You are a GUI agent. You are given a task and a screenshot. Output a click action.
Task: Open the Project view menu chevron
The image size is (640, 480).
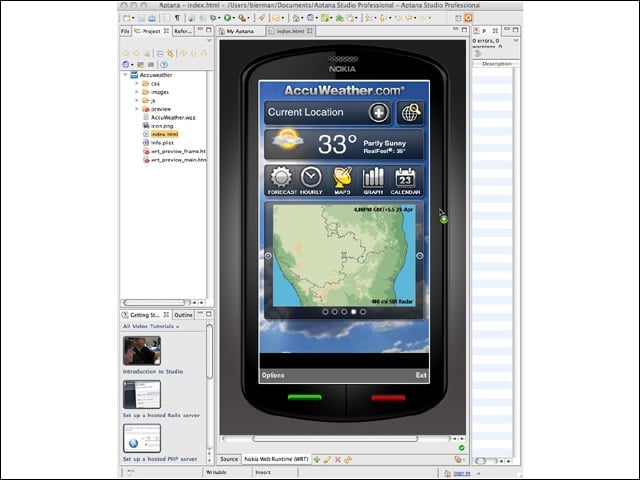209,41
